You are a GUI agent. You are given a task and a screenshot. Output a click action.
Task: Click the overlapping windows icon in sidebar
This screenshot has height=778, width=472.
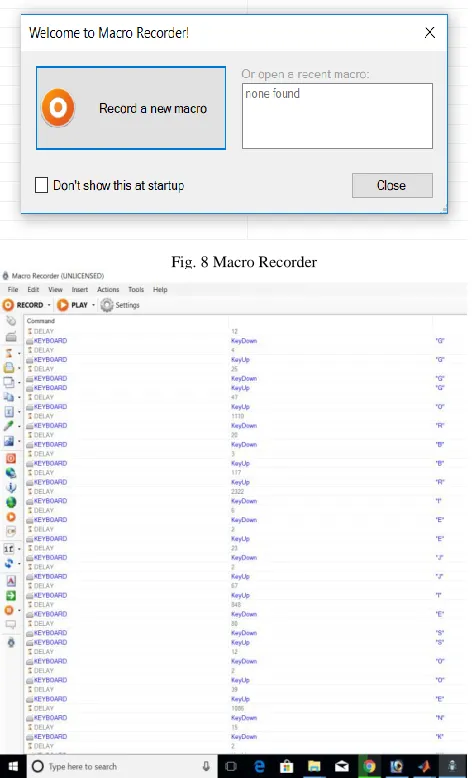9,397
